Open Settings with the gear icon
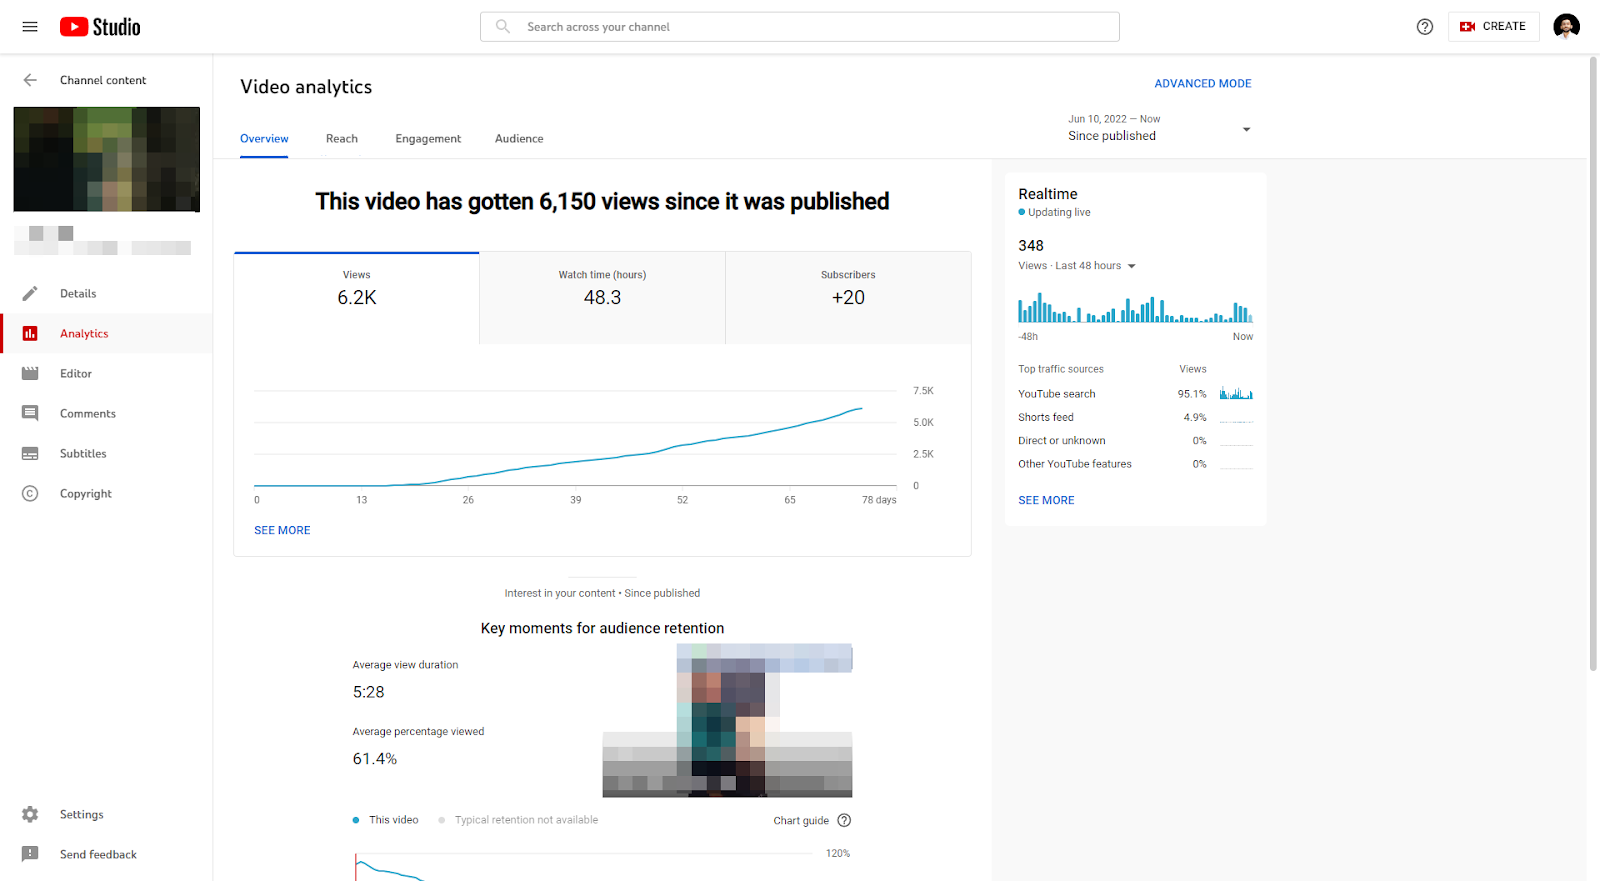Viewport: 1600px width, 881px height. [x=30, y=814]
